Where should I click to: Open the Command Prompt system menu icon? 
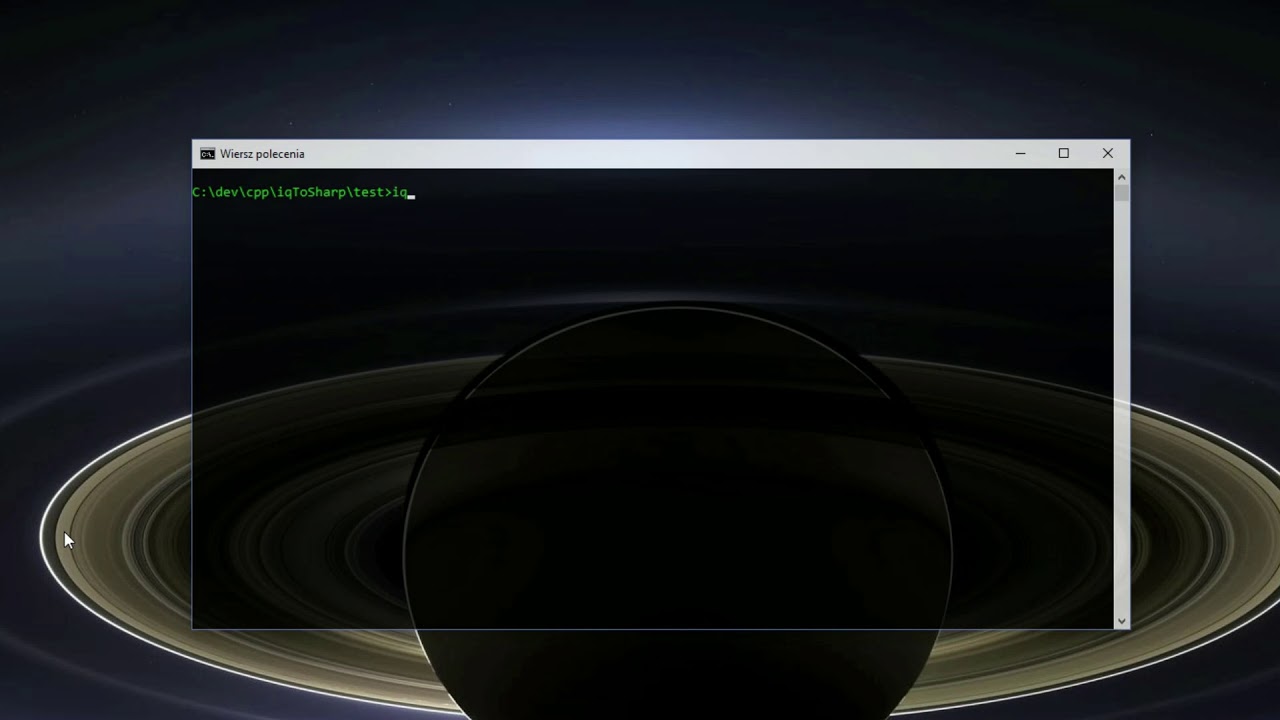[x=207, y=154]
